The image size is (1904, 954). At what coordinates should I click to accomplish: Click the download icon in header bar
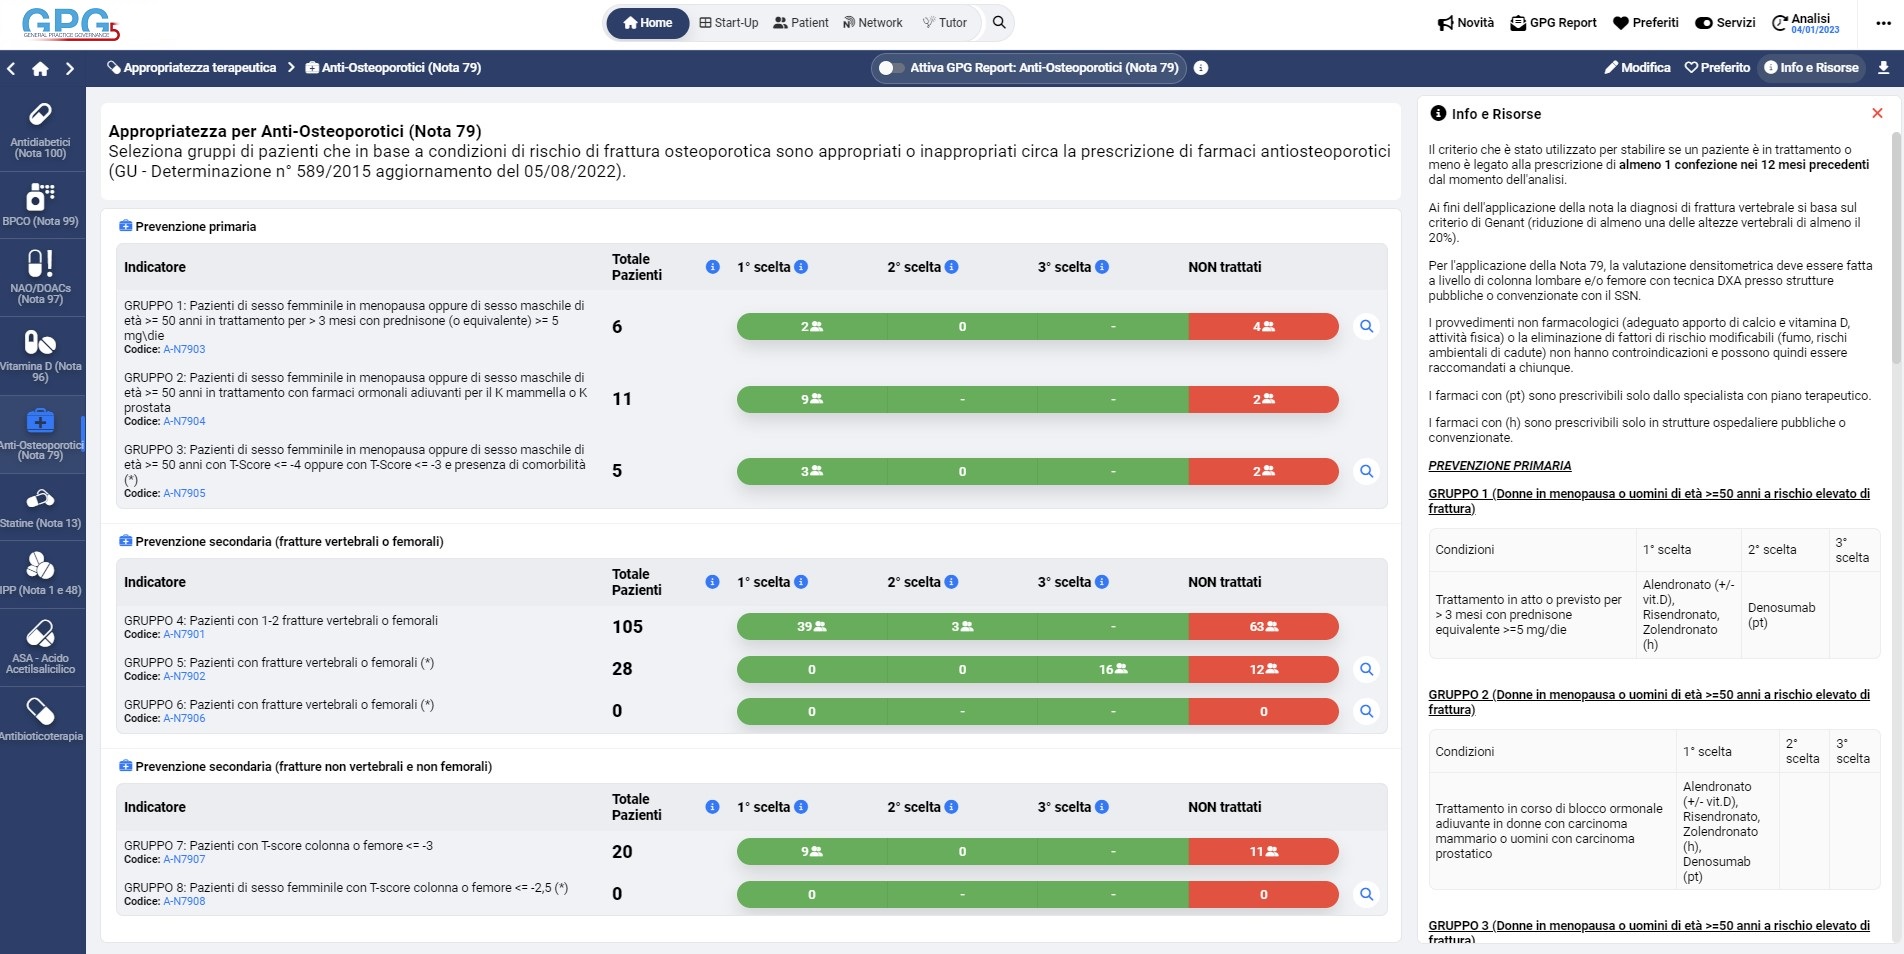1883,68
